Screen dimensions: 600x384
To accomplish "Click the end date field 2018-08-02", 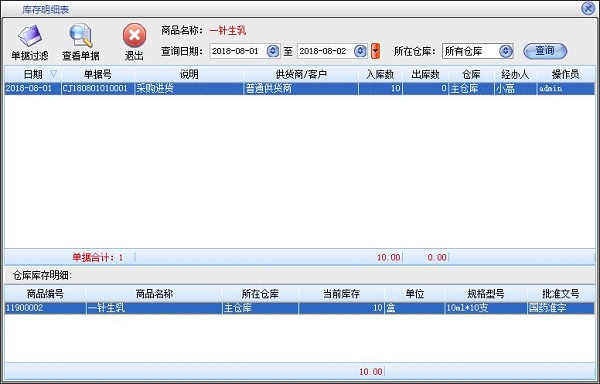I will tap(326, 51).
